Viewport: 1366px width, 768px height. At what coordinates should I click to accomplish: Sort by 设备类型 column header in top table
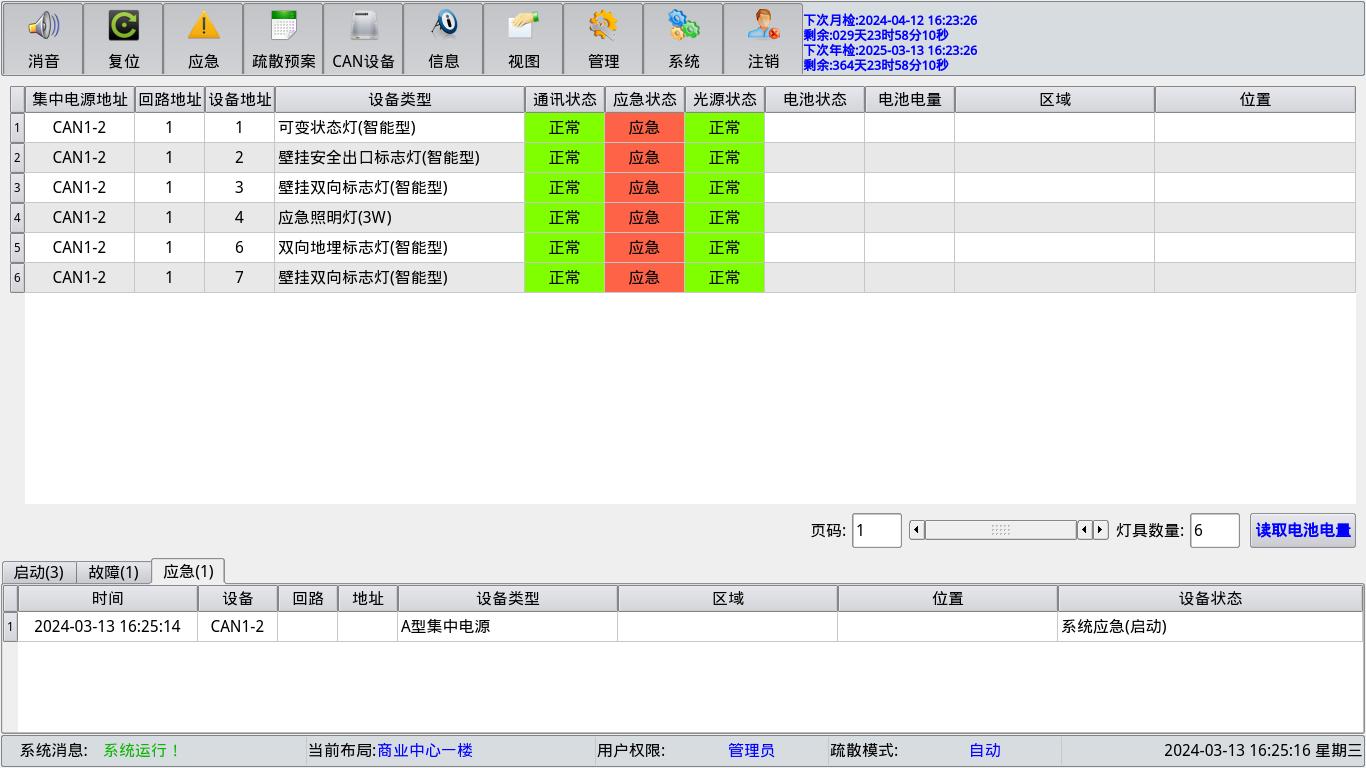[x=399, y=99]
